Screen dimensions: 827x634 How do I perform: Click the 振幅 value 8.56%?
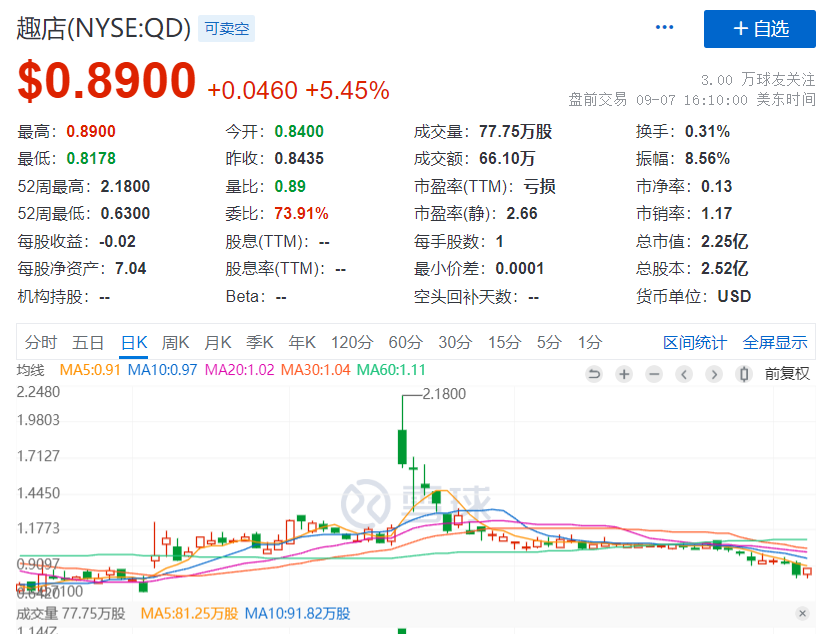tap(707, 158)
